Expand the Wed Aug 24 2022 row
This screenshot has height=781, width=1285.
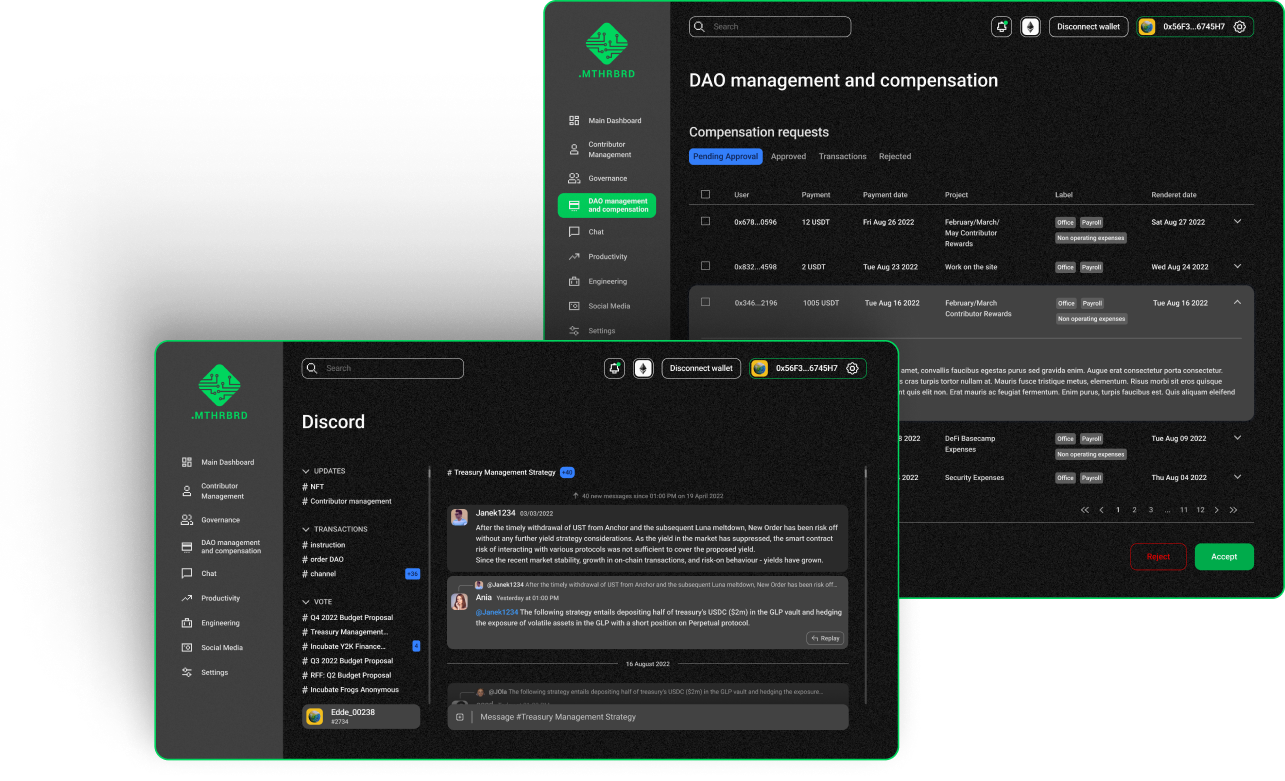1237,266
